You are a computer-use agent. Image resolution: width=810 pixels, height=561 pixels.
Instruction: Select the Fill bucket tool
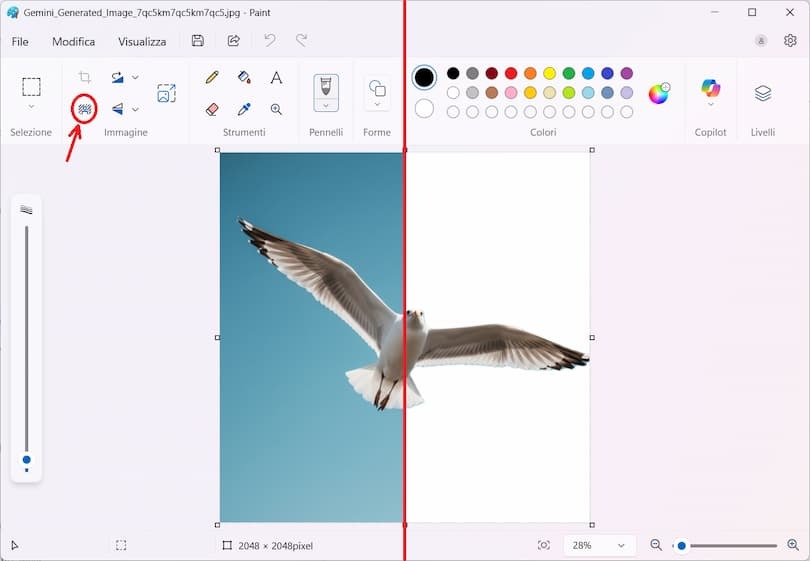tap(244, 77)
